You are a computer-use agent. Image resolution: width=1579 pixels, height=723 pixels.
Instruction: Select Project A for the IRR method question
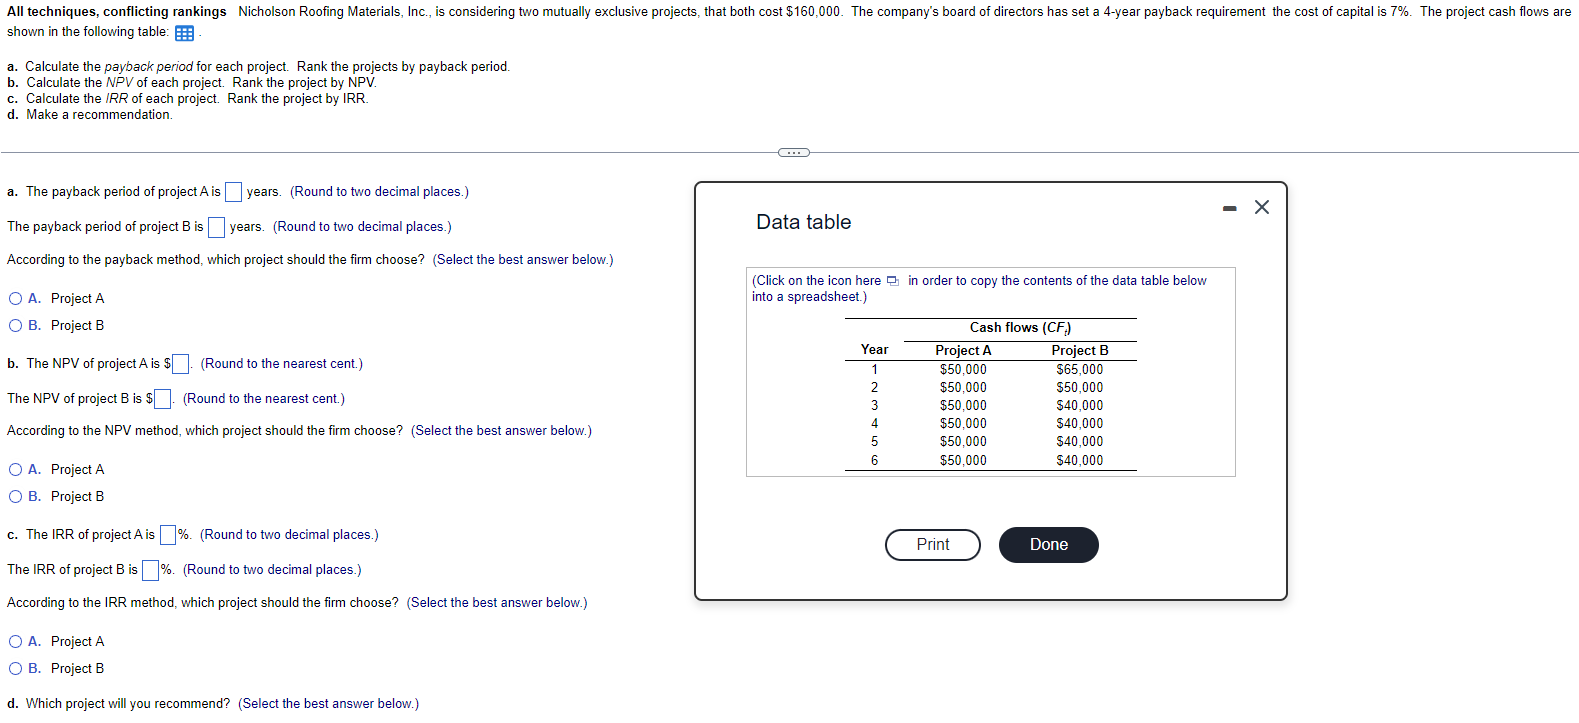pos(16,642)
